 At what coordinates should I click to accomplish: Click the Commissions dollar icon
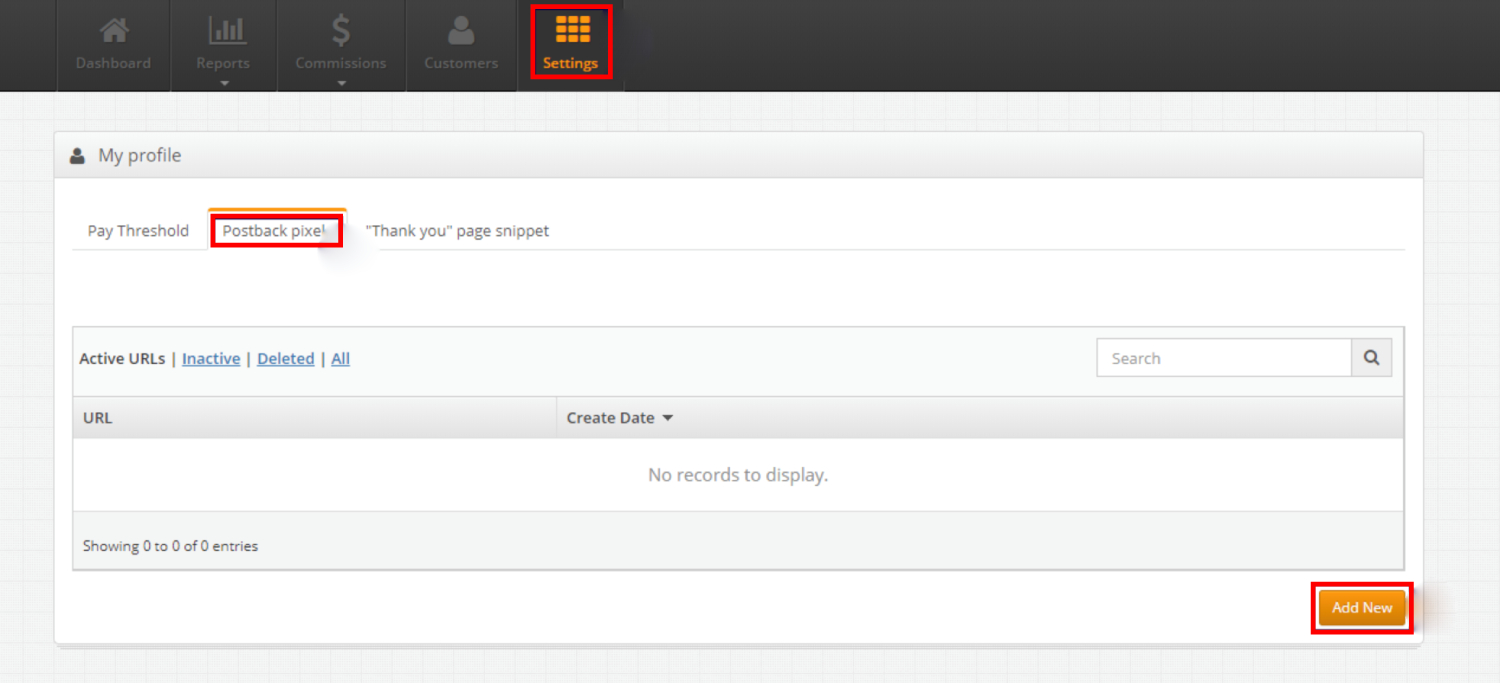point(341,31)
